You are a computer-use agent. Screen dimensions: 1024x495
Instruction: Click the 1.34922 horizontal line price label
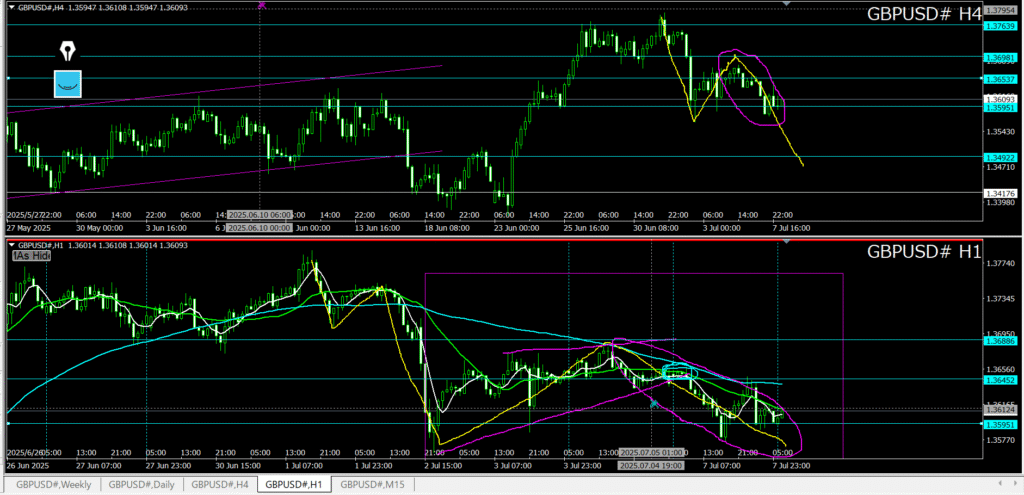coord(1000,156)
